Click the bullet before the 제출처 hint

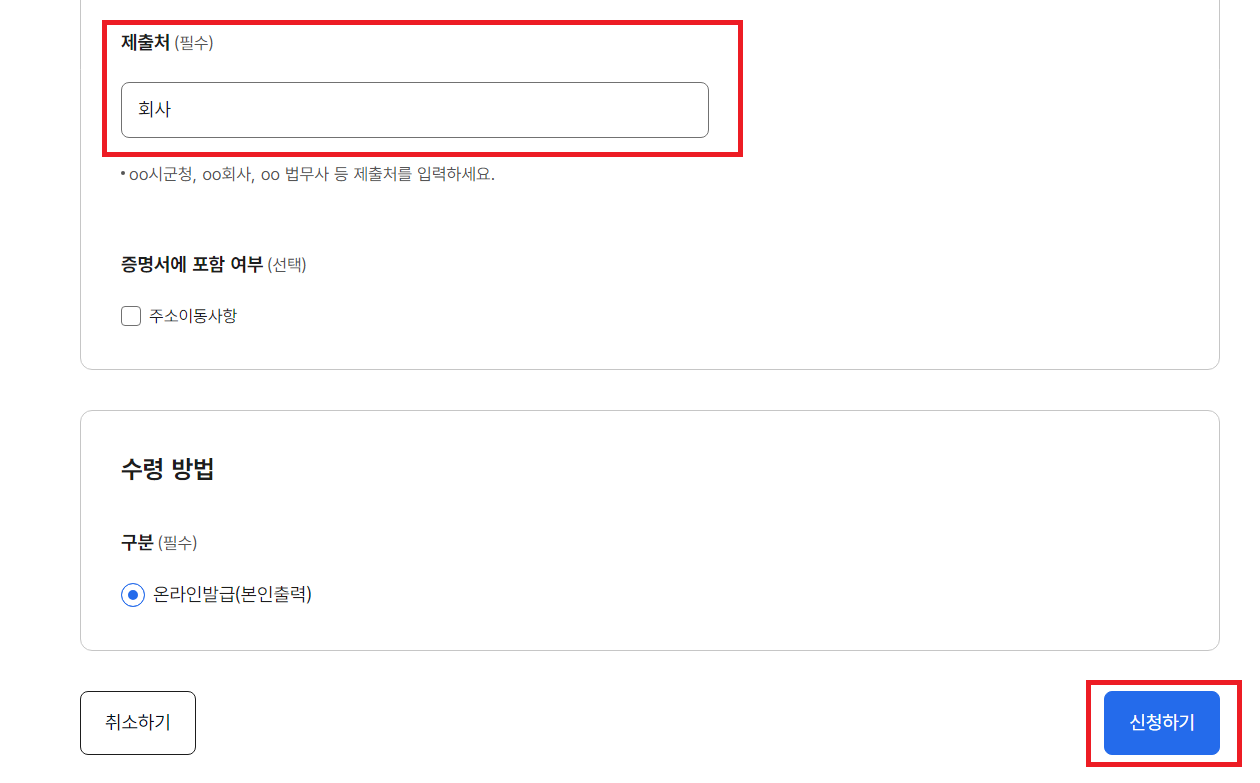[124, 175]
